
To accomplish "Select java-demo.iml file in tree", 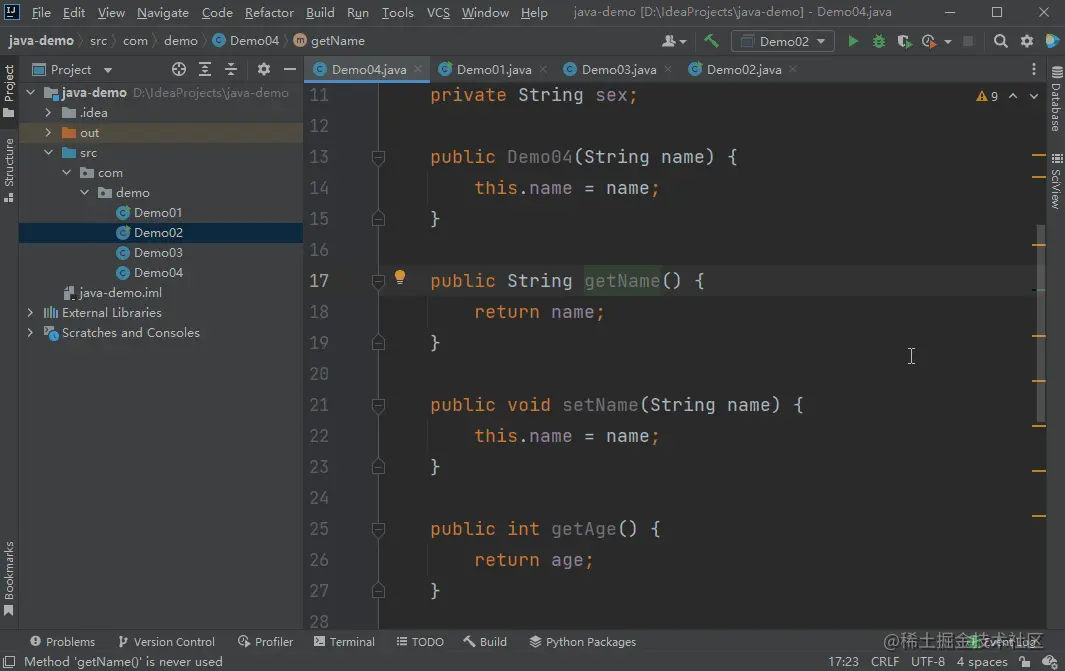I will point(120,293).
